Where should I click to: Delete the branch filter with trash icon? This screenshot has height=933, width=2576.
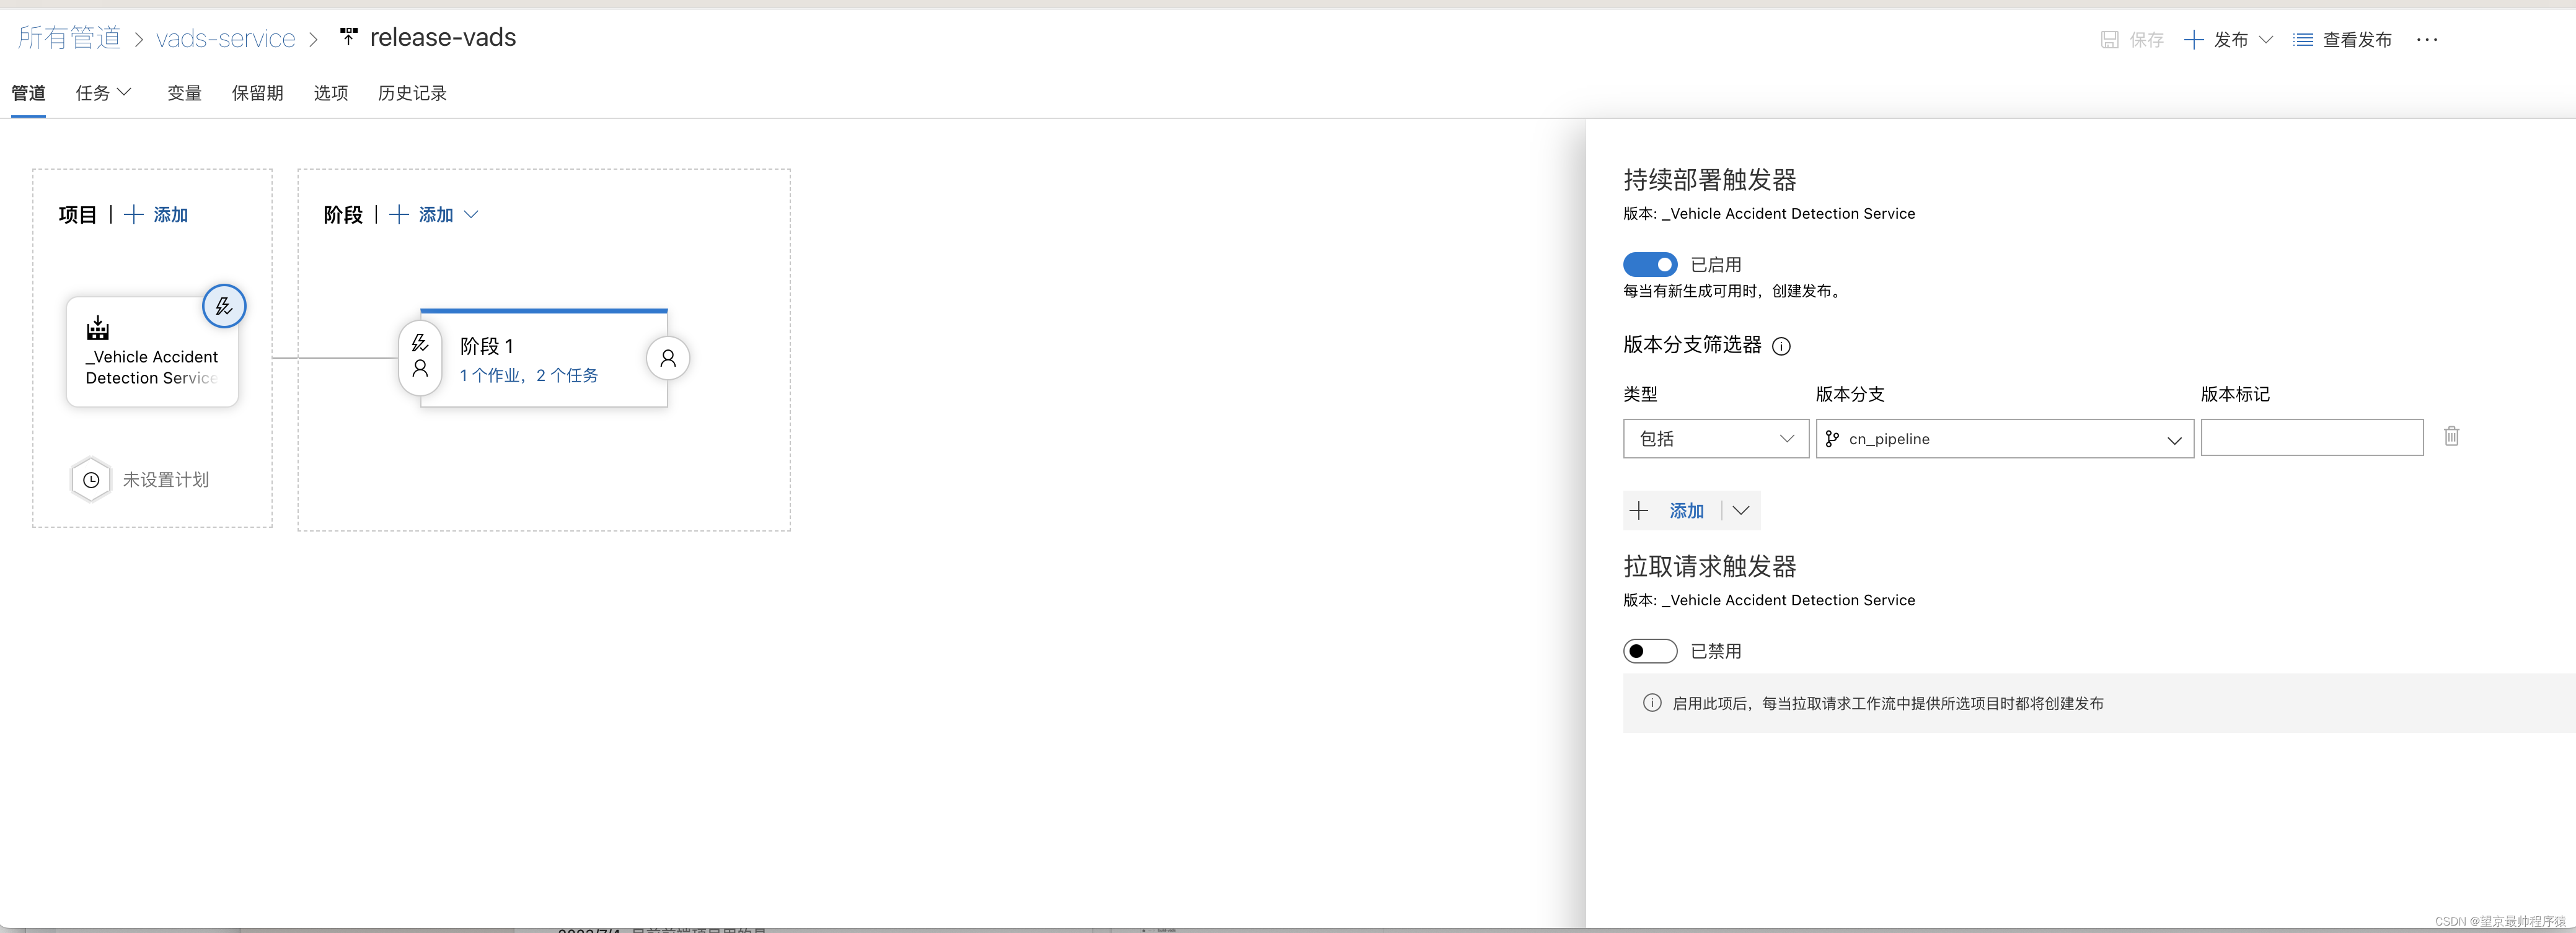pyautogui.click(x=2451, y=437)
